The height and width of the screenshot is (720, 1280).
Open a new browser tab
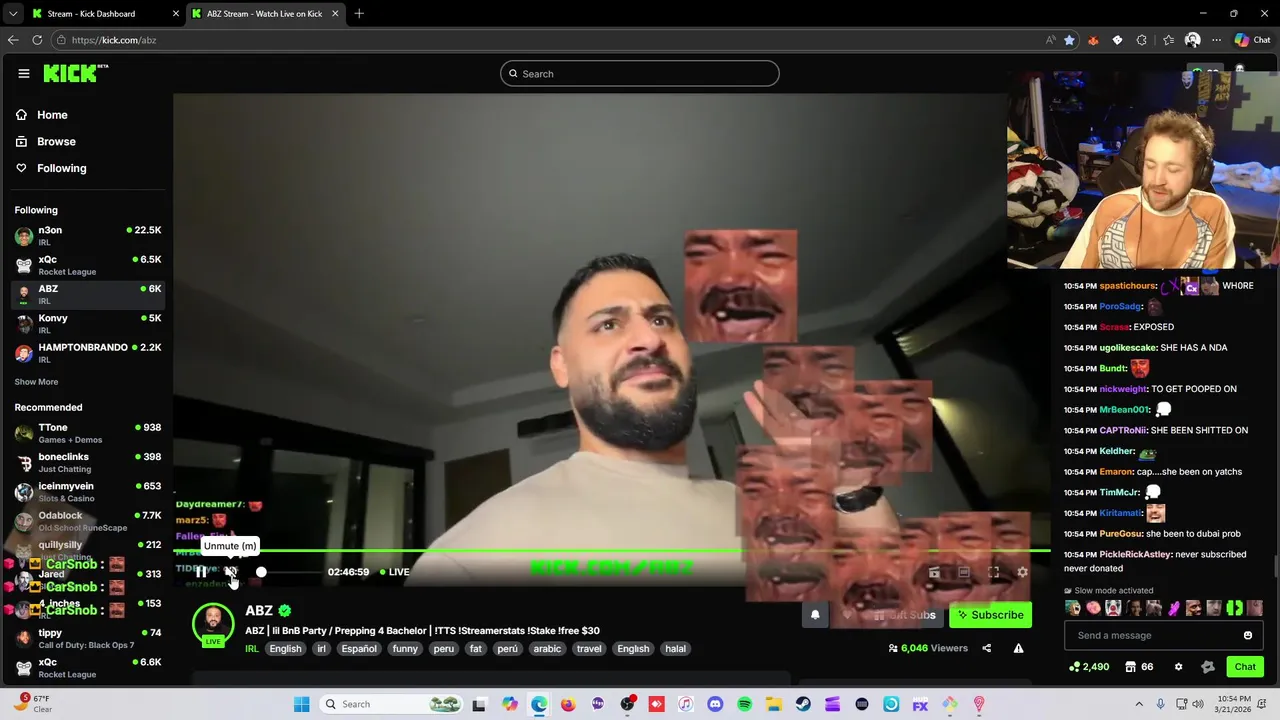tap(359, 14)
